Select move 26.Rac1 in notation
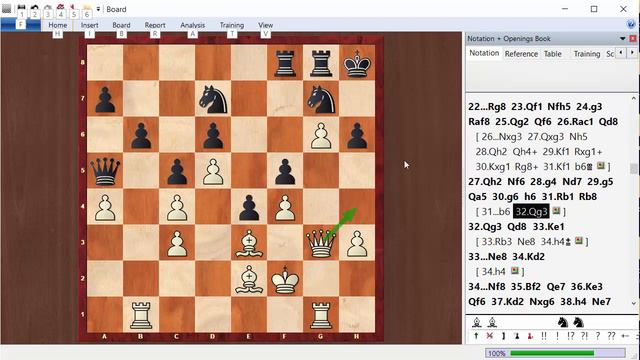640x360 pixels. 575,122
